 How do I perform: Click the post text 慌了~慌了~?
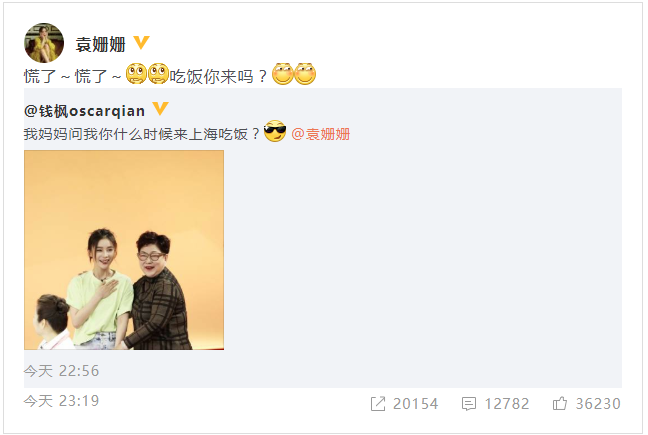[x=72, y=76]
